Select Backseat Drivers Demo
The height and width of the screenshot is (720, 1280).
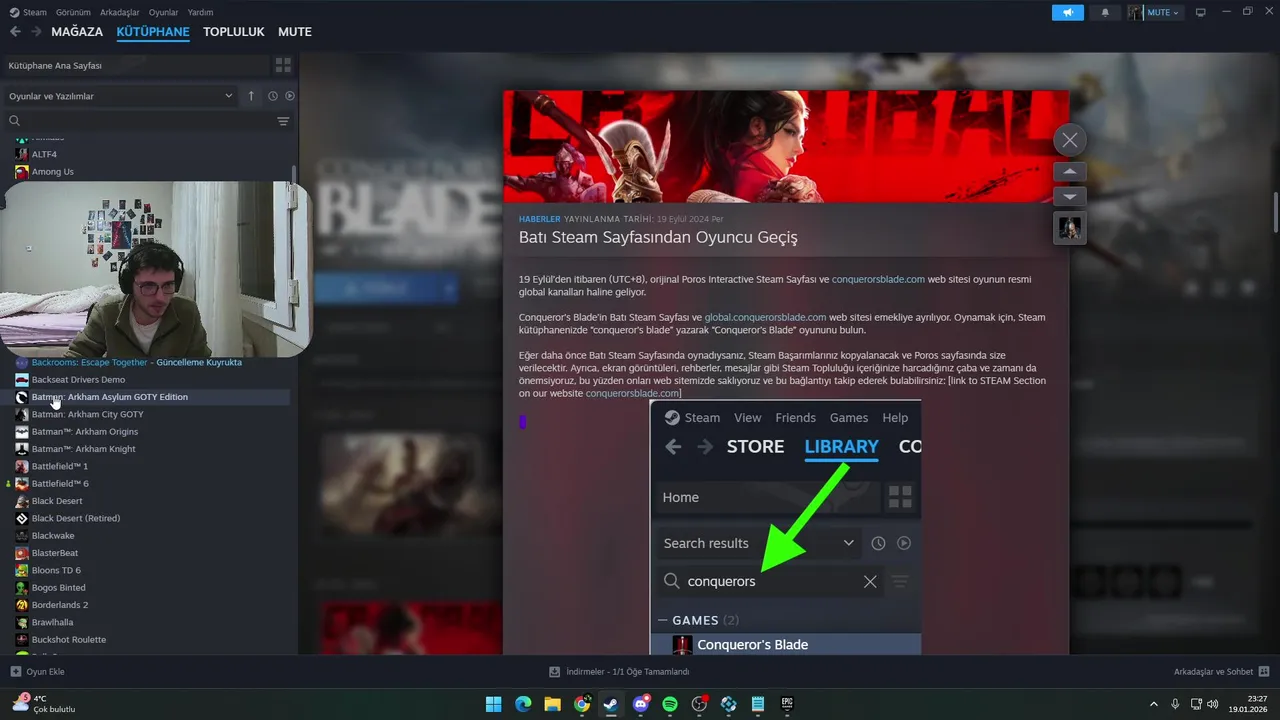coord(78,380)
